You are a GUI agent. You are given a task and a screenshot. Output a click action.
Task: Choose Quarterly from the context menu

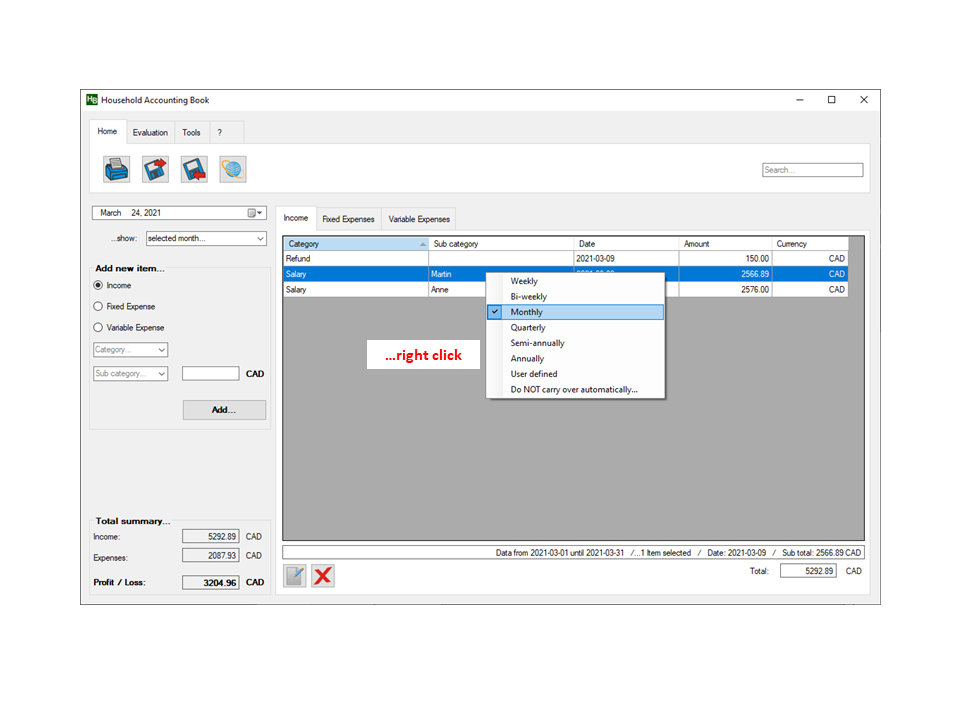click(528, 328)
